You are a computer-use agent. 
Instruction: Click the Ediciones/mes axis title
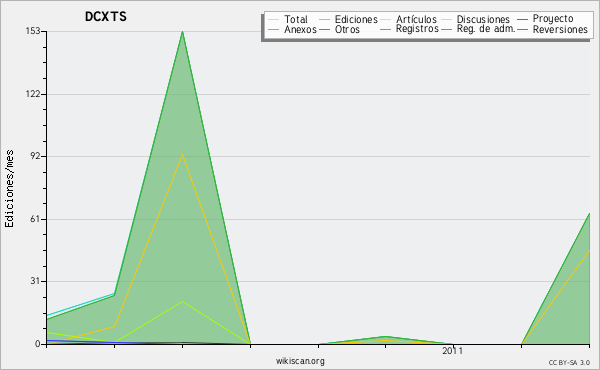[9, 189]
